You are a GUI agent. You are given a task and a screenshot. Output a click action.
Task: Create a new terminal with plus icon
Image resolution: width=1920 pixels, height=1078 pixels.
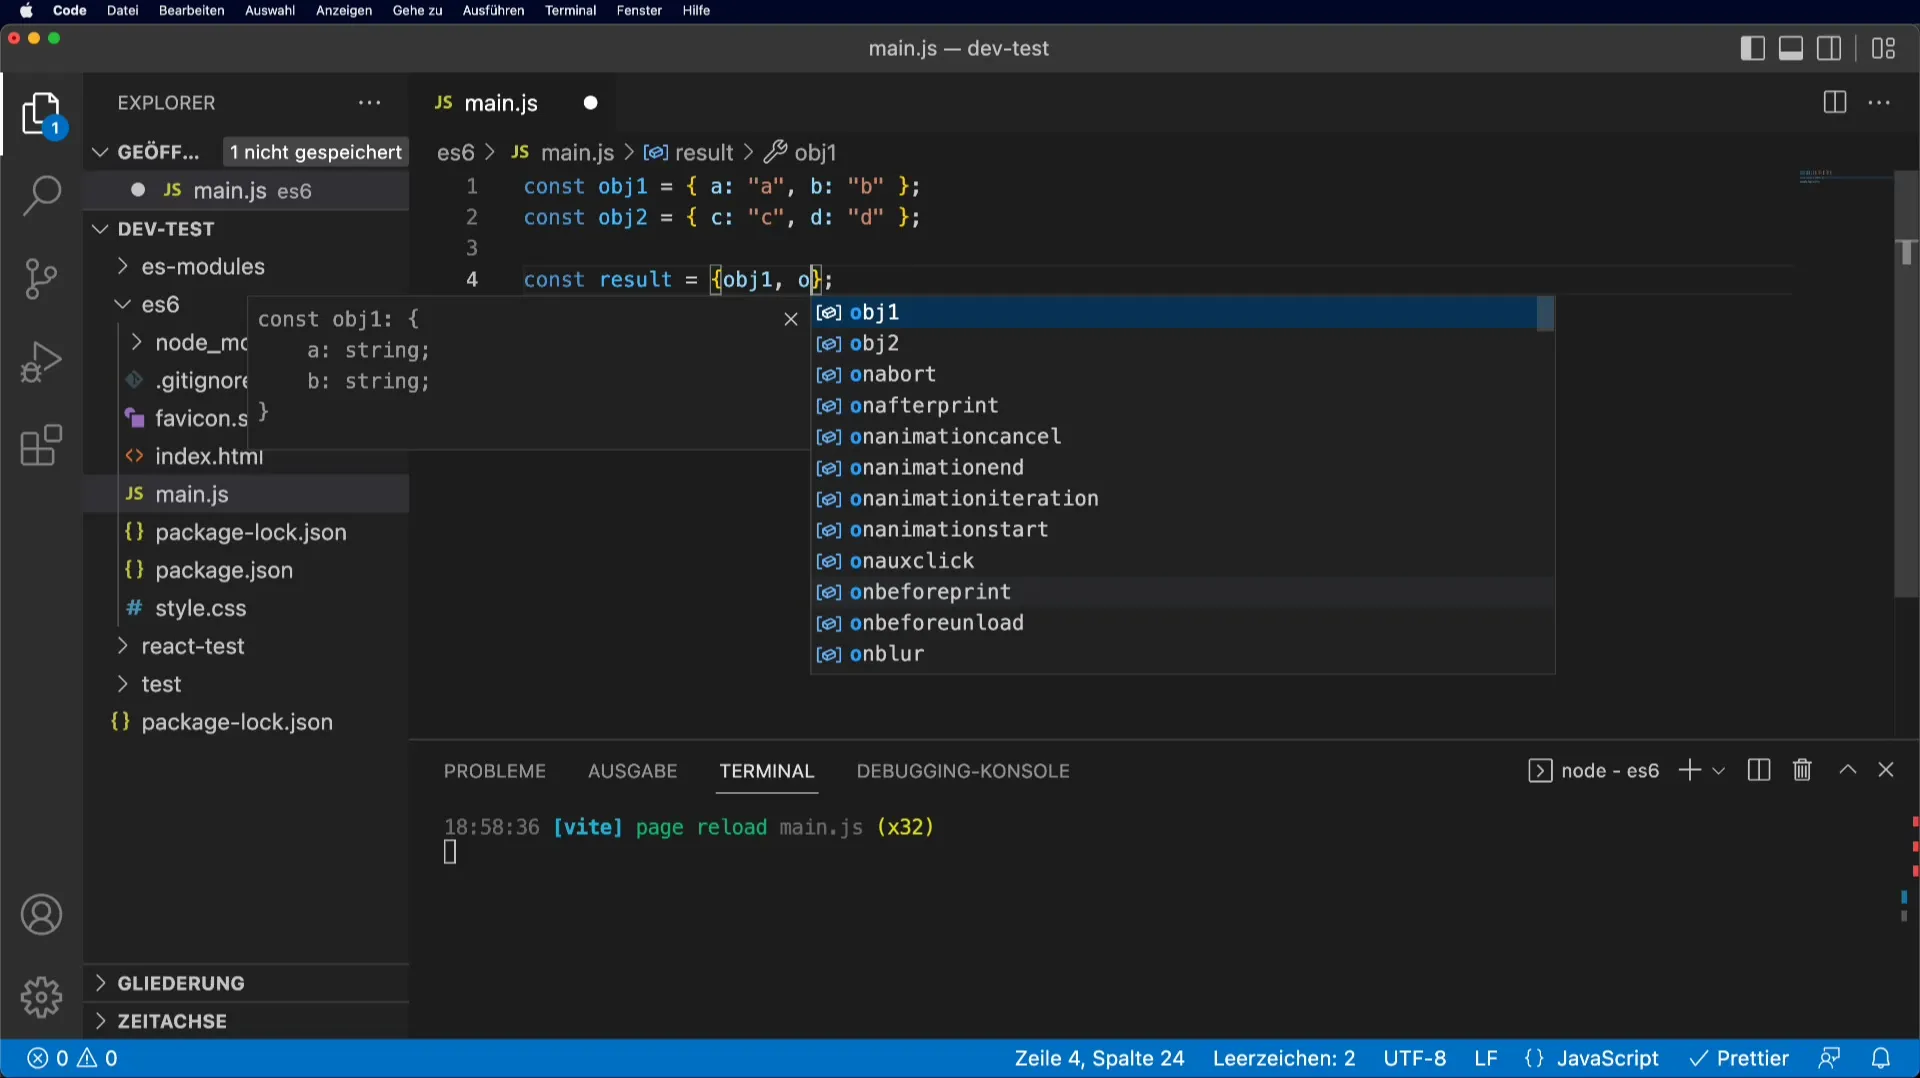(1689, 770)
